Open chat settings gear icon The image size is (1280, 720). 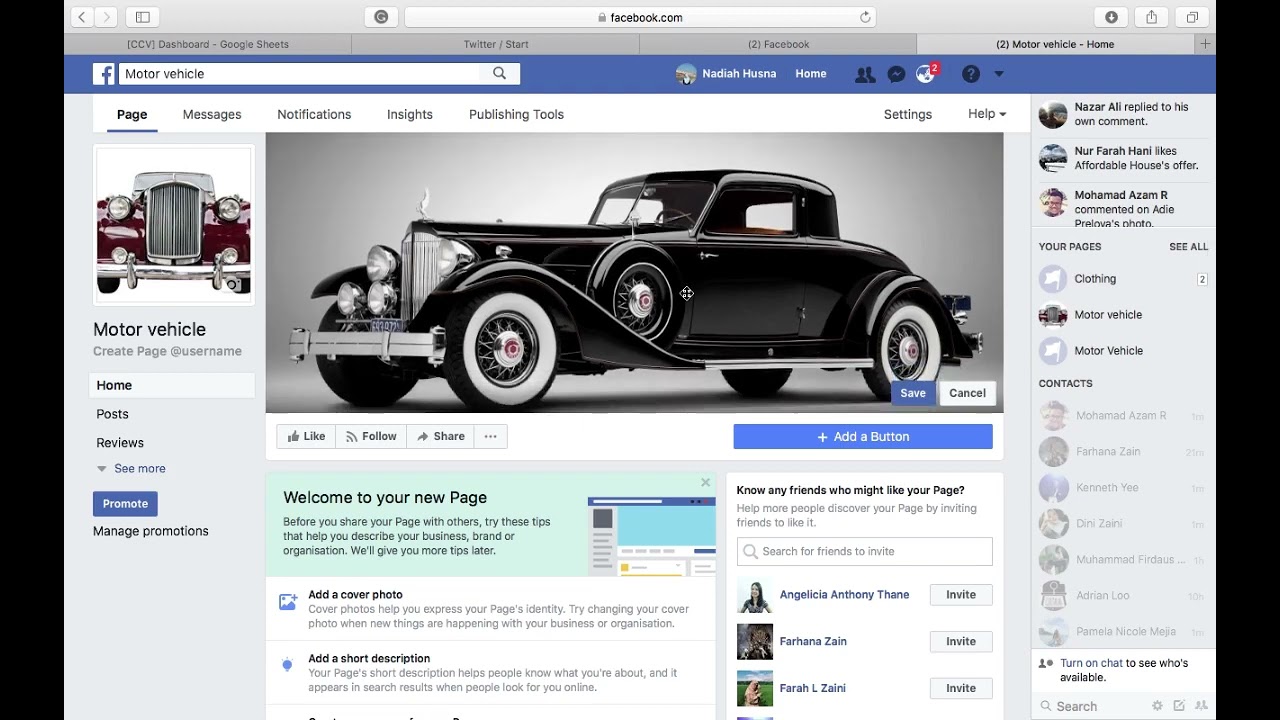[1157, 706]
